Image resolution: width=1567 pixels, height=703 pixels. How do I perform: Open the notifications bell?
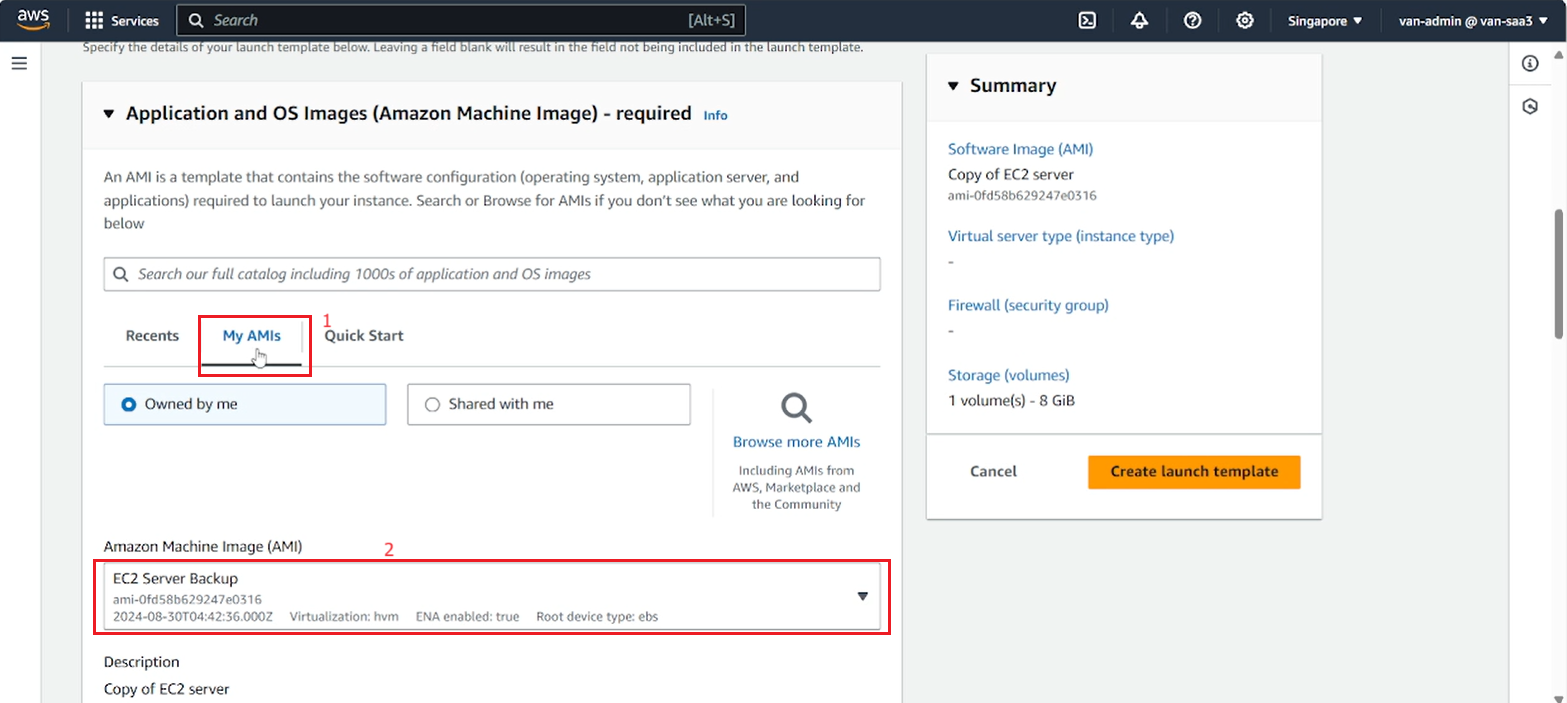pos(1139,20)
